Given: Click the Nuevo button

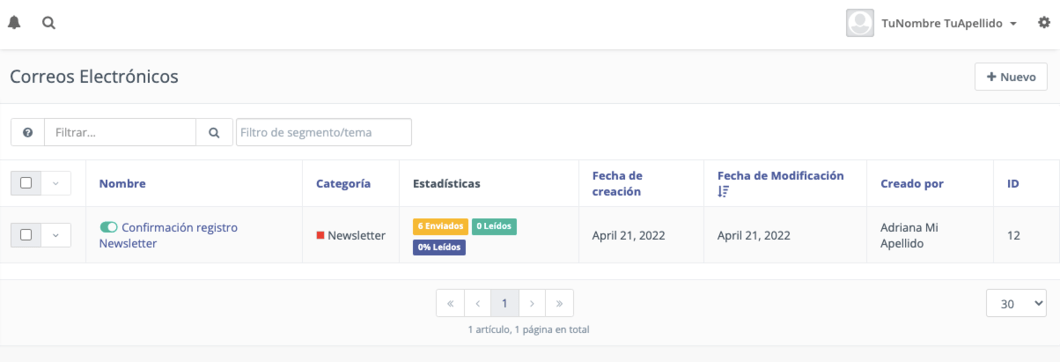Looking at the screenshot, I should (x=1011, y=76).
